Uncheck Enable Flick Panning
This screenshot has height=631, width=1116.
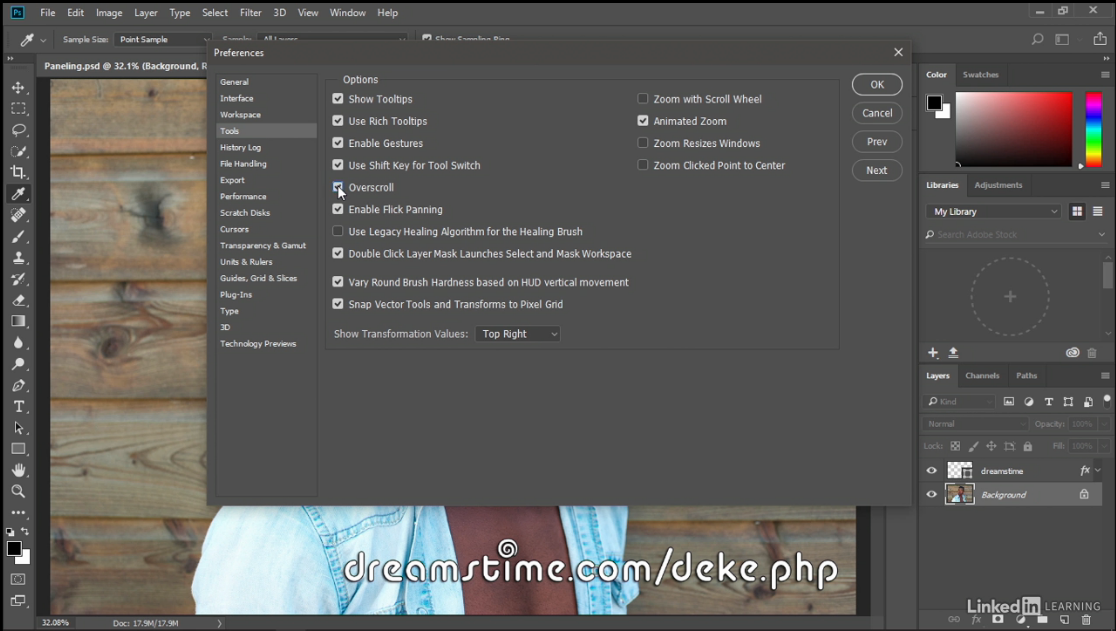tap(338, 209)
